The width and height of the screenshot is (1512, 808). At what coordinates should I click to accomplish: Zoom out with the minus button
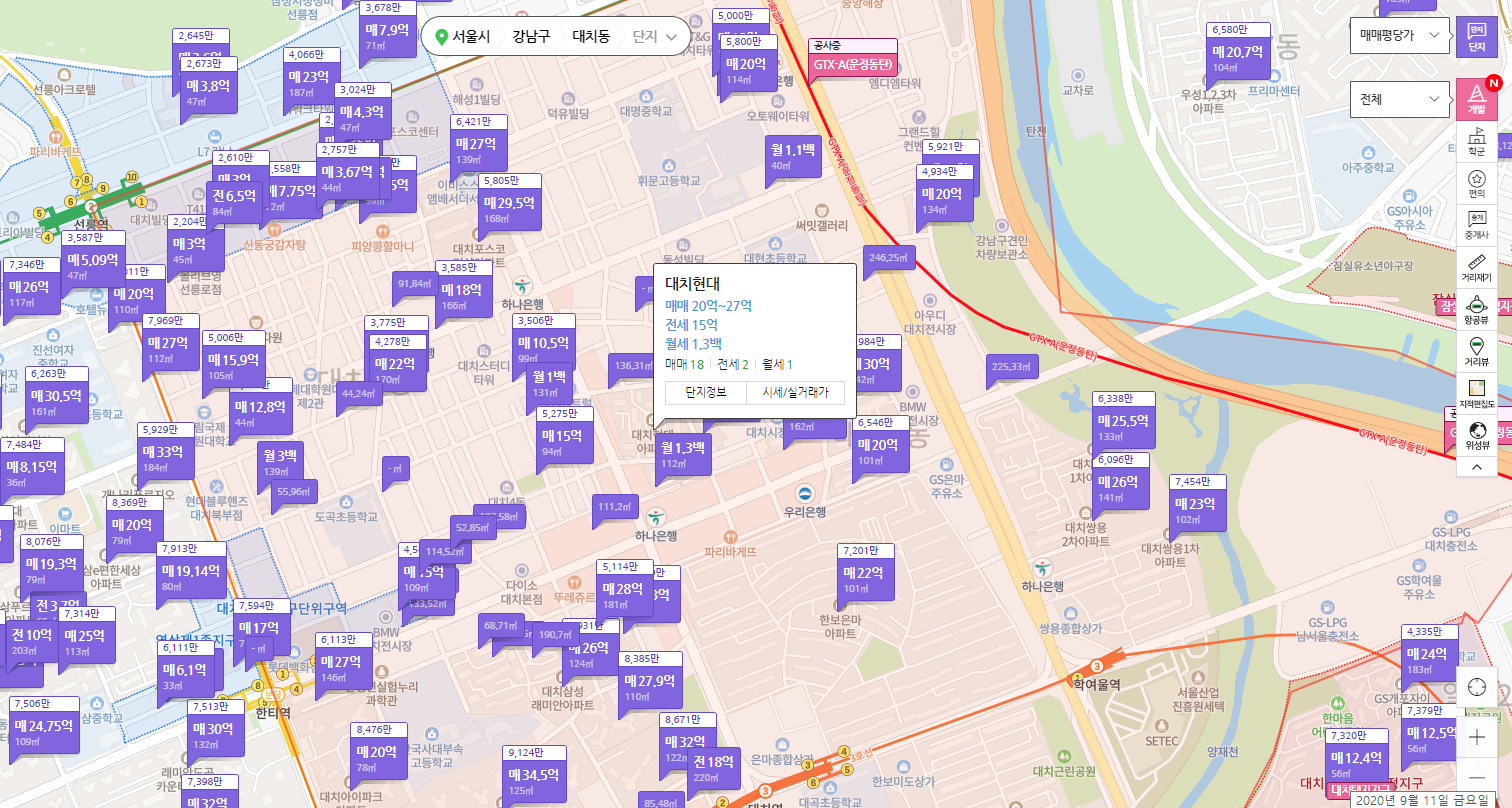coord(1477,777)
